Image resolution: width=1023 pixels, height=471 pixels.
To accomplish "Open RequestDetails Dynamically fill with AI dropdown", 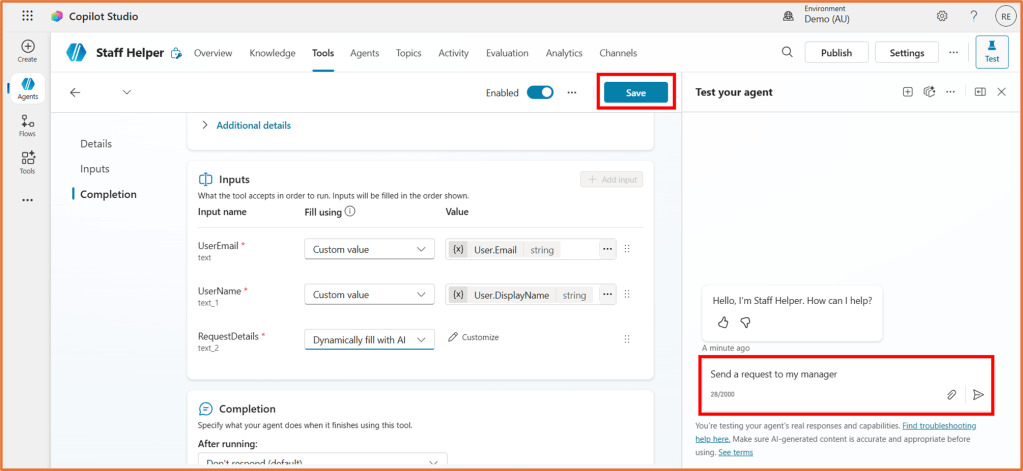I will [x=368, y=340].
